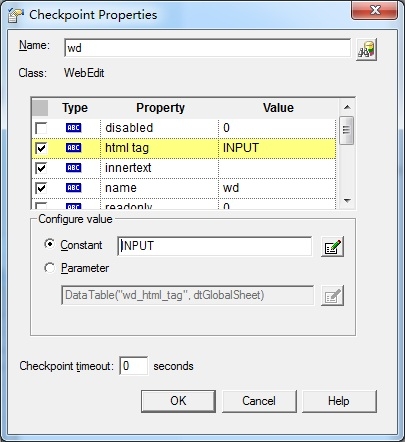Click the 0 value cell in disabled row

point(277,128)
